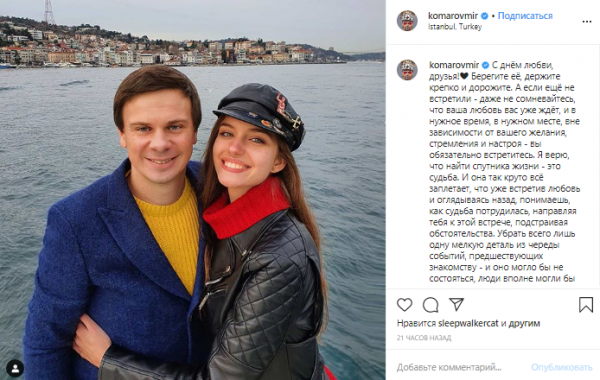Like the post with the heart icon
Viewport: 600px width, 380px height.
pyautogui.click(x=404, y=305)
